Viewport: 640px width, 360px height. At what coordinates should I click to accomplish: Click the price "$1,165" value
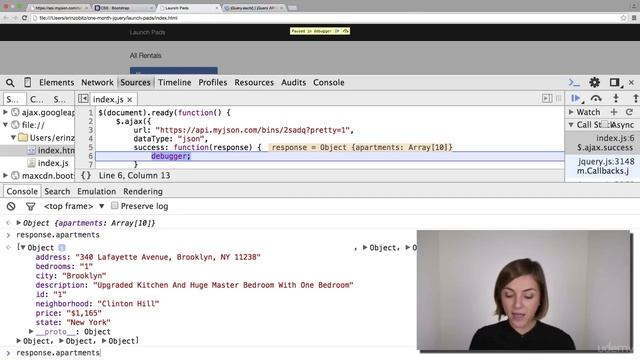click(x=84, y=313)
